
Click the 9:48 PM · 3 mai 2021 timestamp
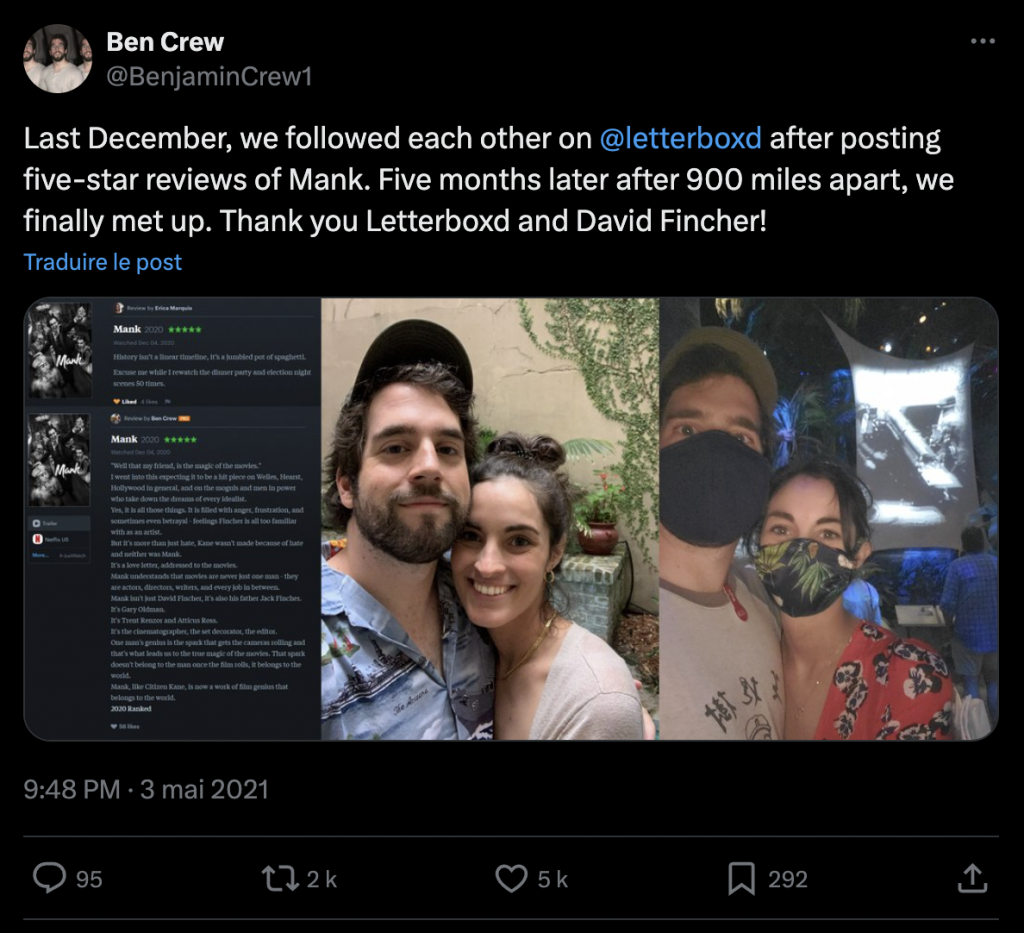[x=146, y=789]
